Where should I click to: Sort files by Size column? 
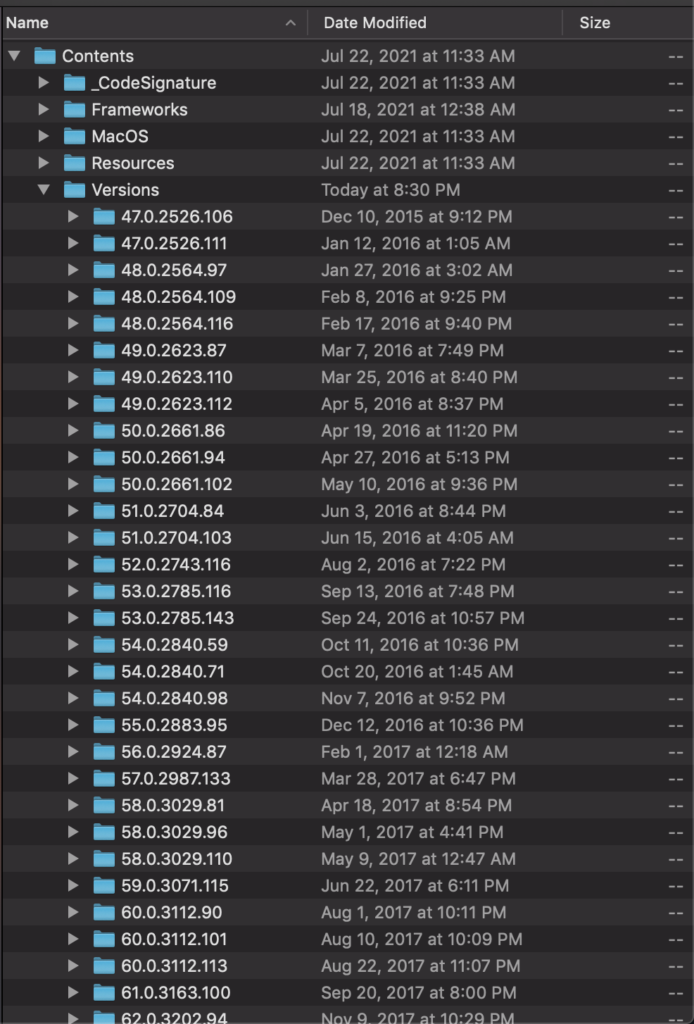click(x=594, y=22)
